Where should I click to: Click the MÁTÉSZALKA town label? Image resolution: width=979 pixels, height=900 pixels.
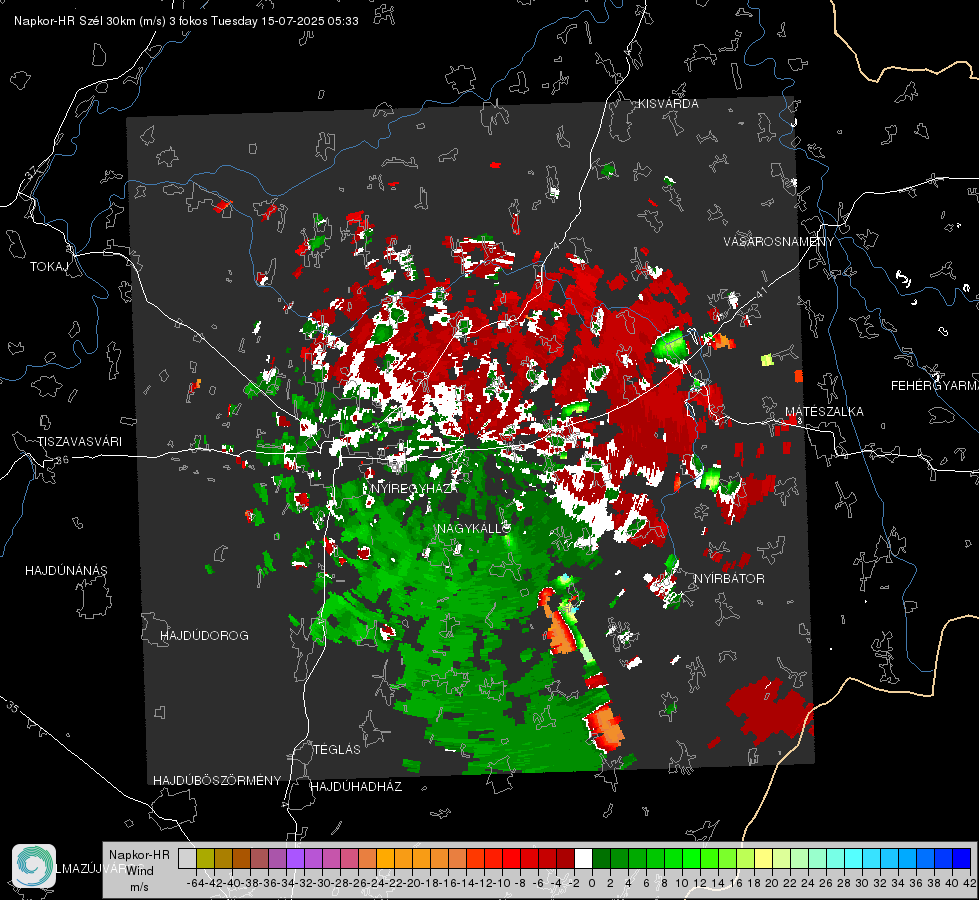824,411
